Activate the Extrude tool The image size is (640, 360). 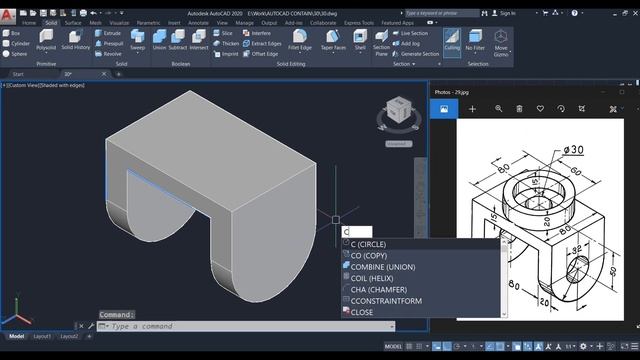click(108, 33)
